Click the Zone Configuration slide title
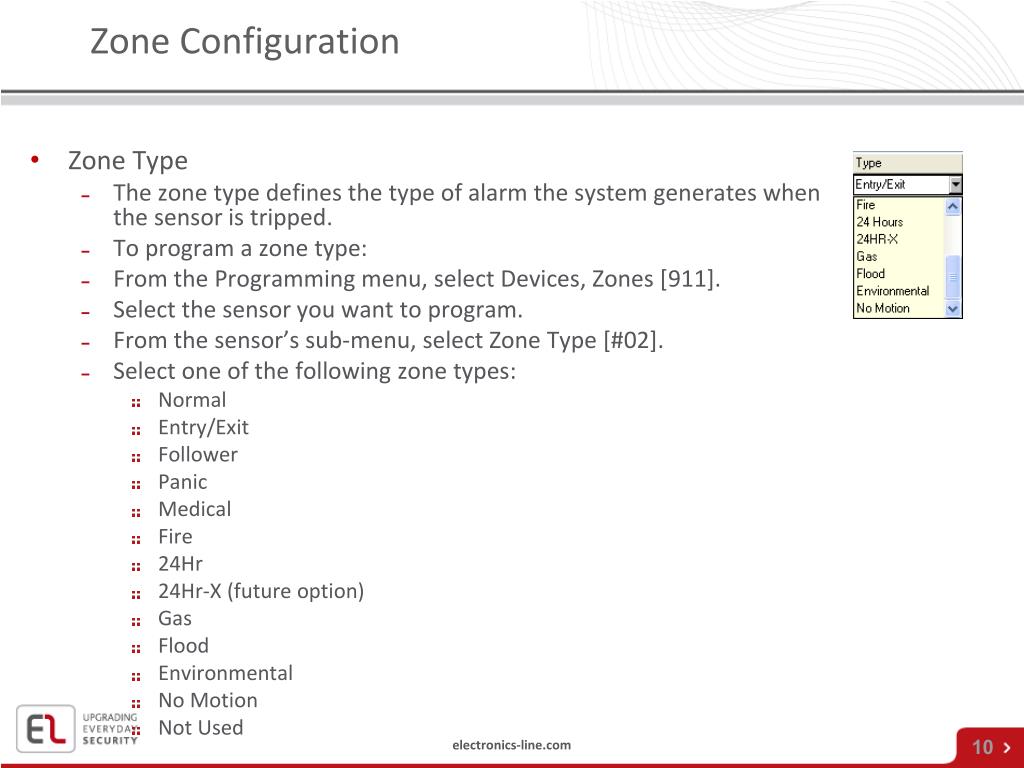The image size is (1024, 768). (x=244, y=42)
